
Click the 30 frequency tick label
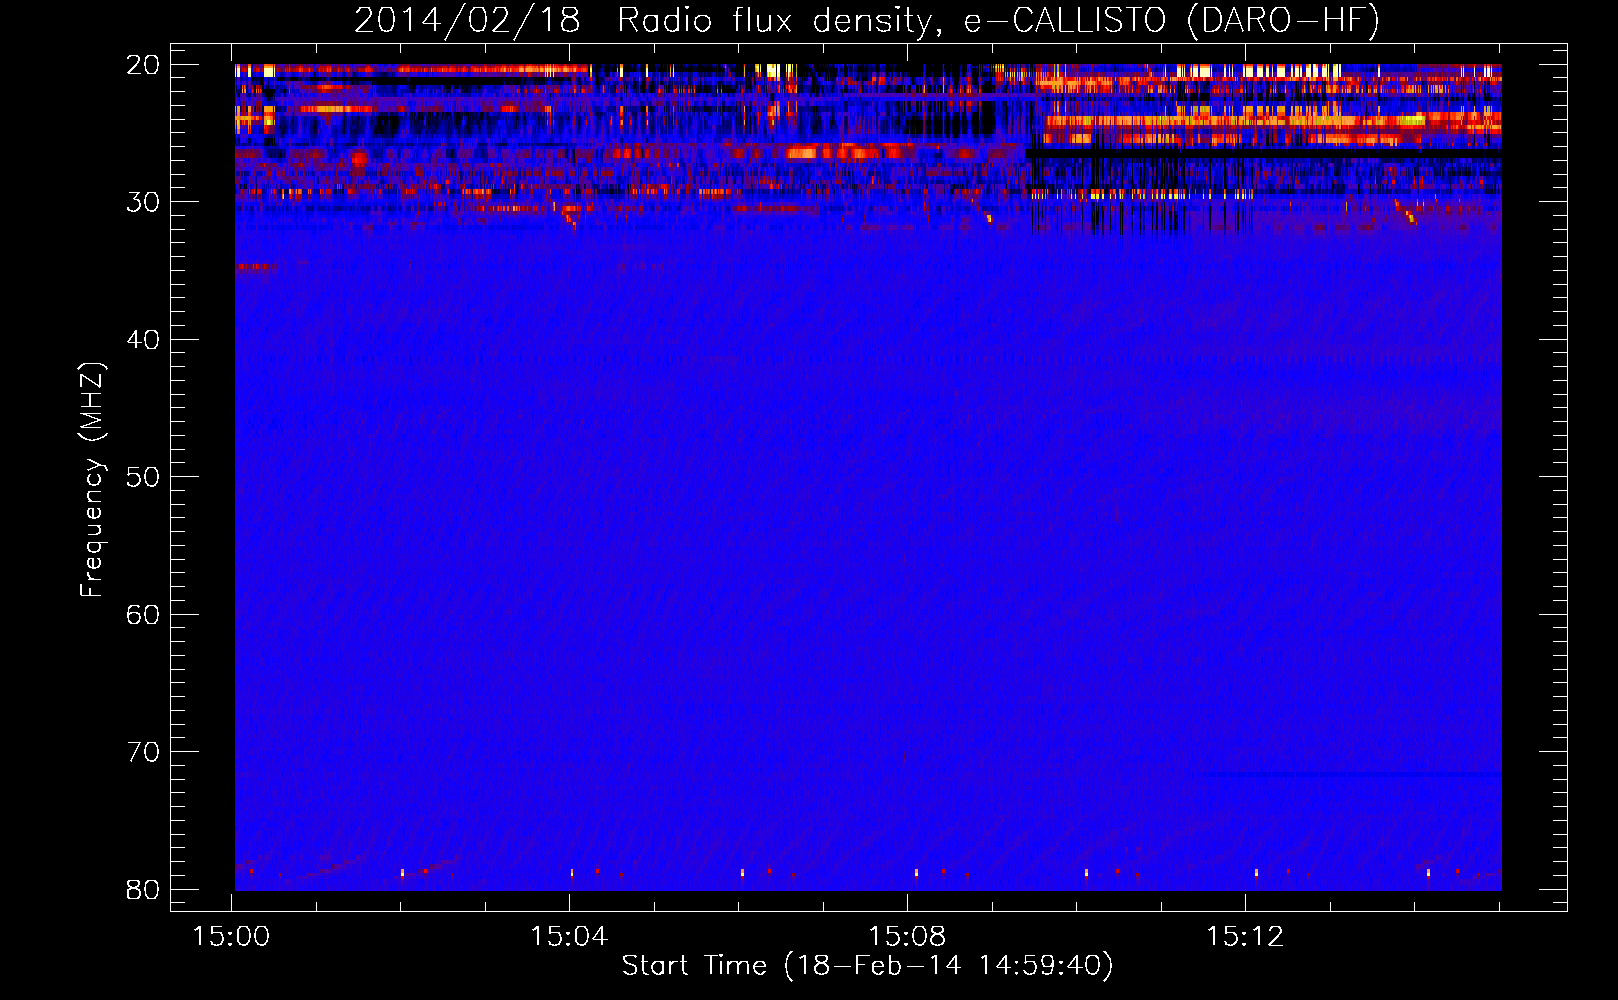click(143, 202)
